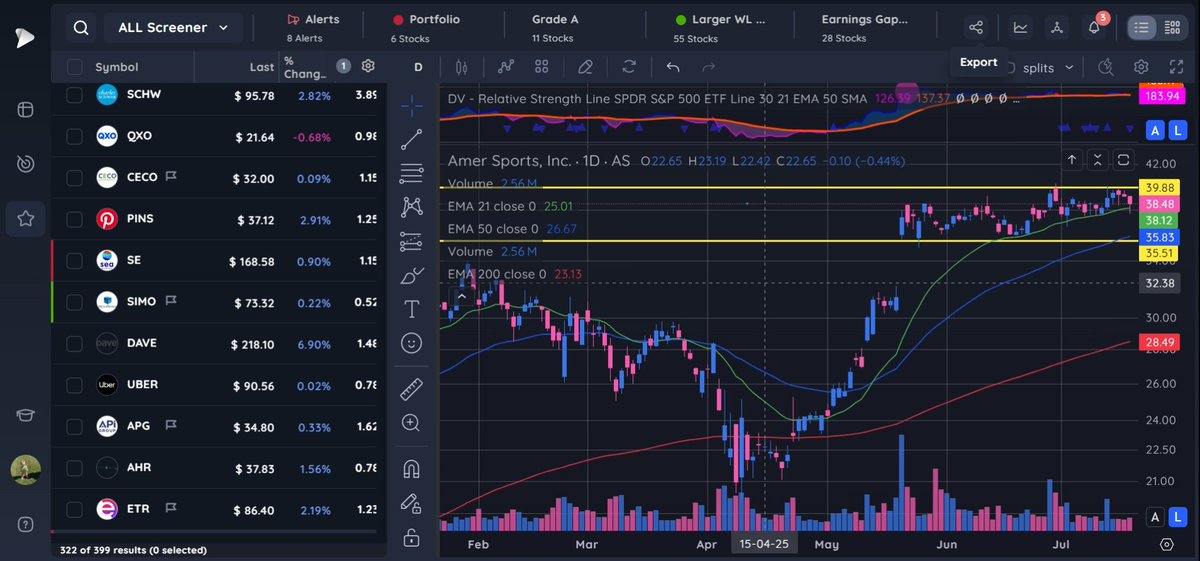Select the ruler measure tool

(x=411, y=388)
